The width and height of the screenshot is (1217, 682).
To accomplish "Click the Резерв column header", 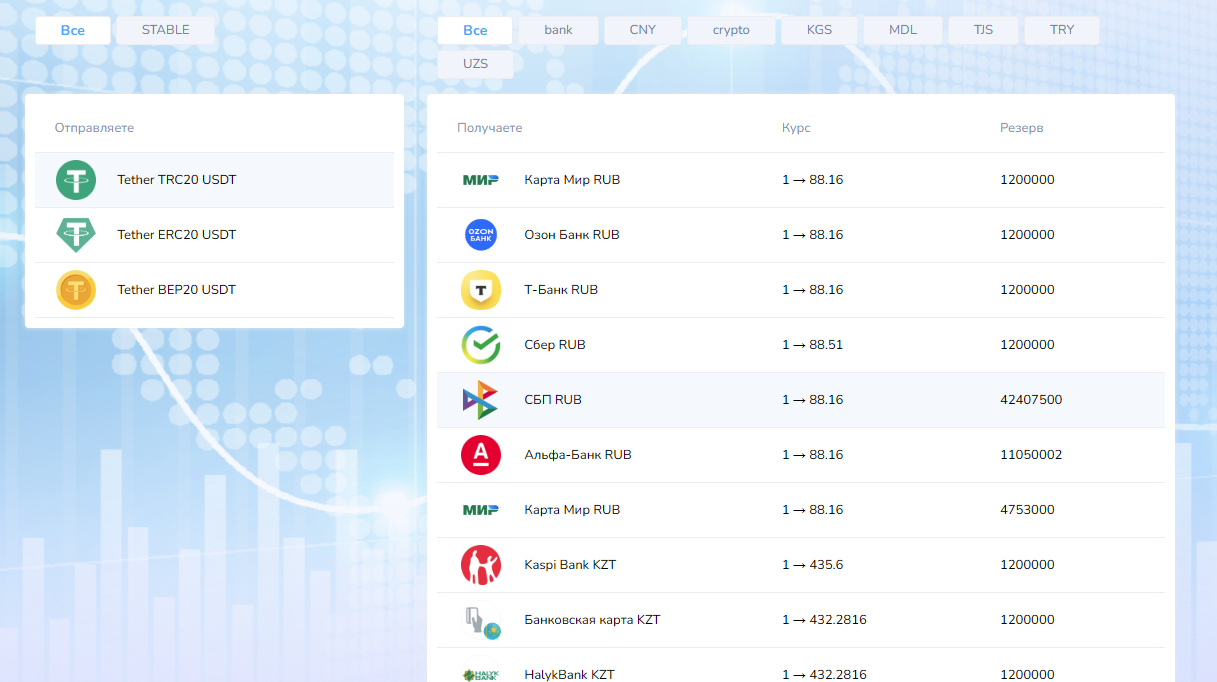I will pyautogui.click(x=1021, y=128).
